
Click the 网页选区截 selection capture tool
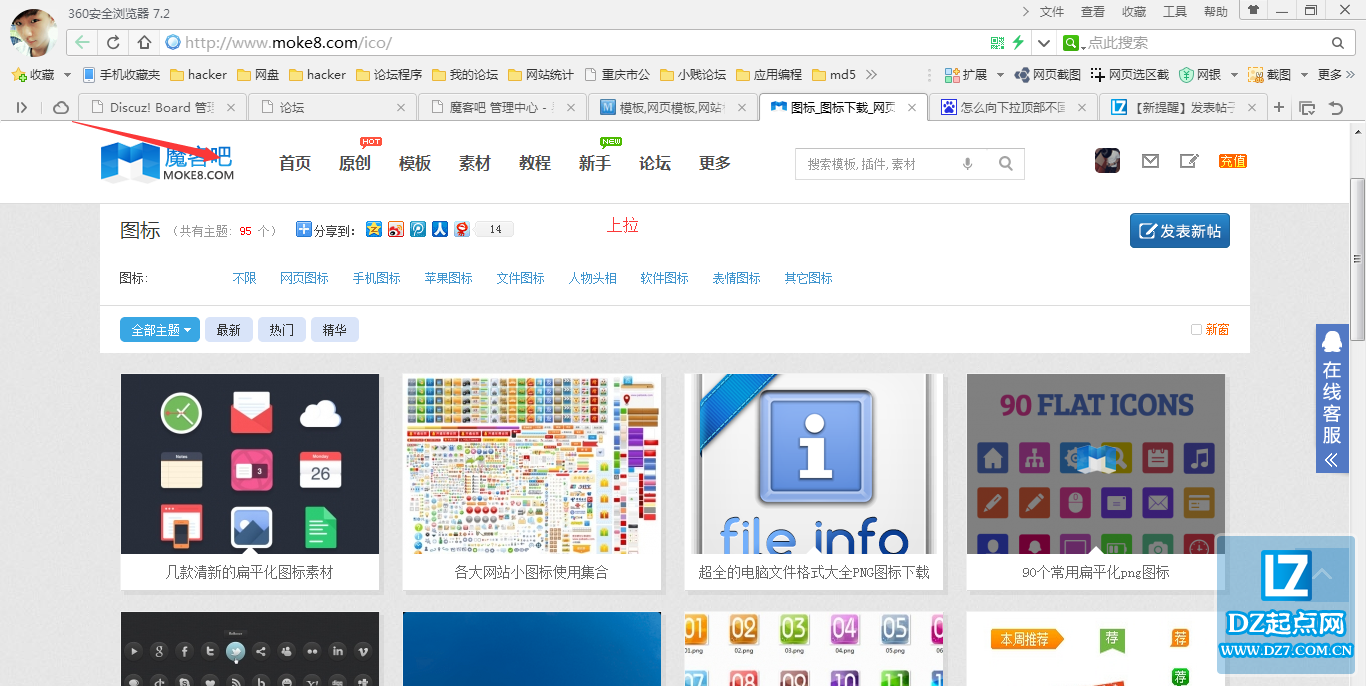(x=1130, y=75)
